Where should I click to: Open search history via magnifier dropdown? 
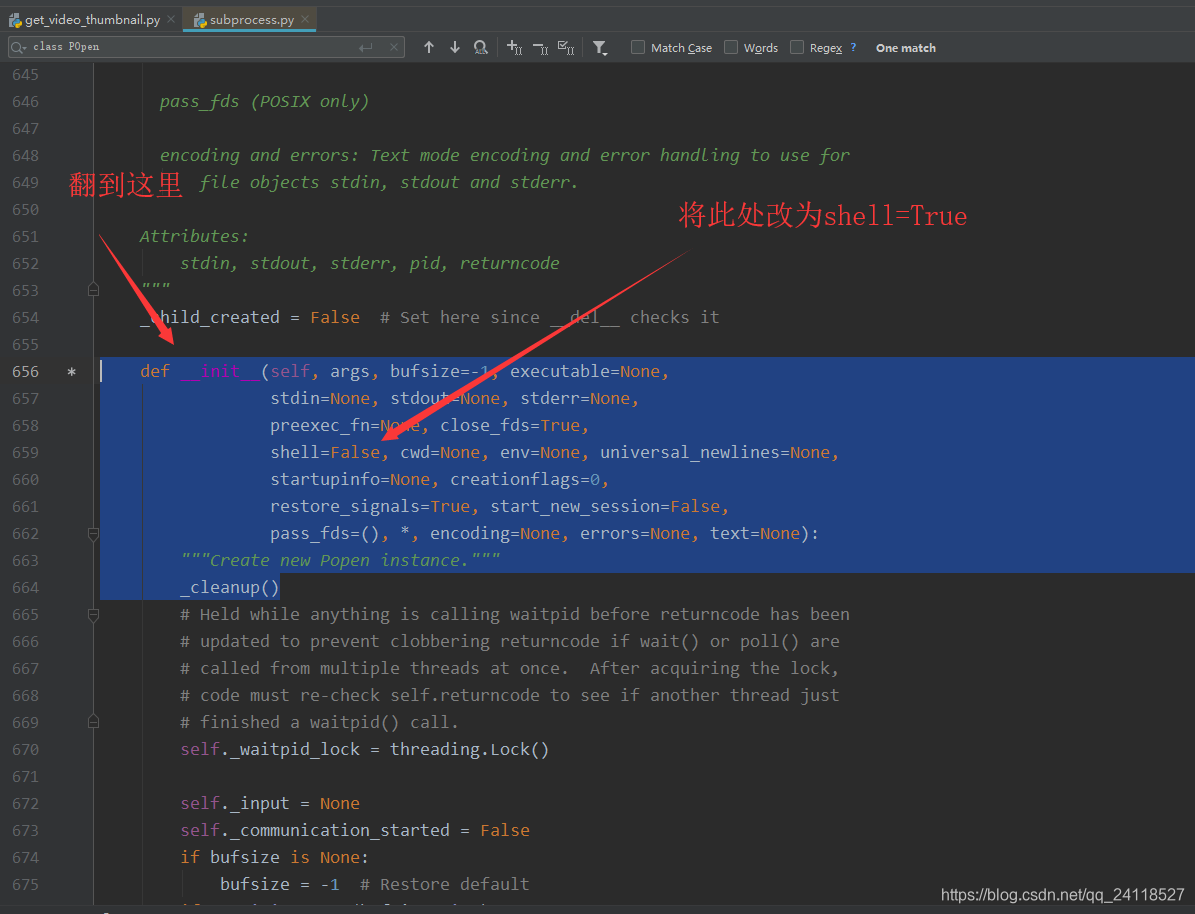click(18, 47)
